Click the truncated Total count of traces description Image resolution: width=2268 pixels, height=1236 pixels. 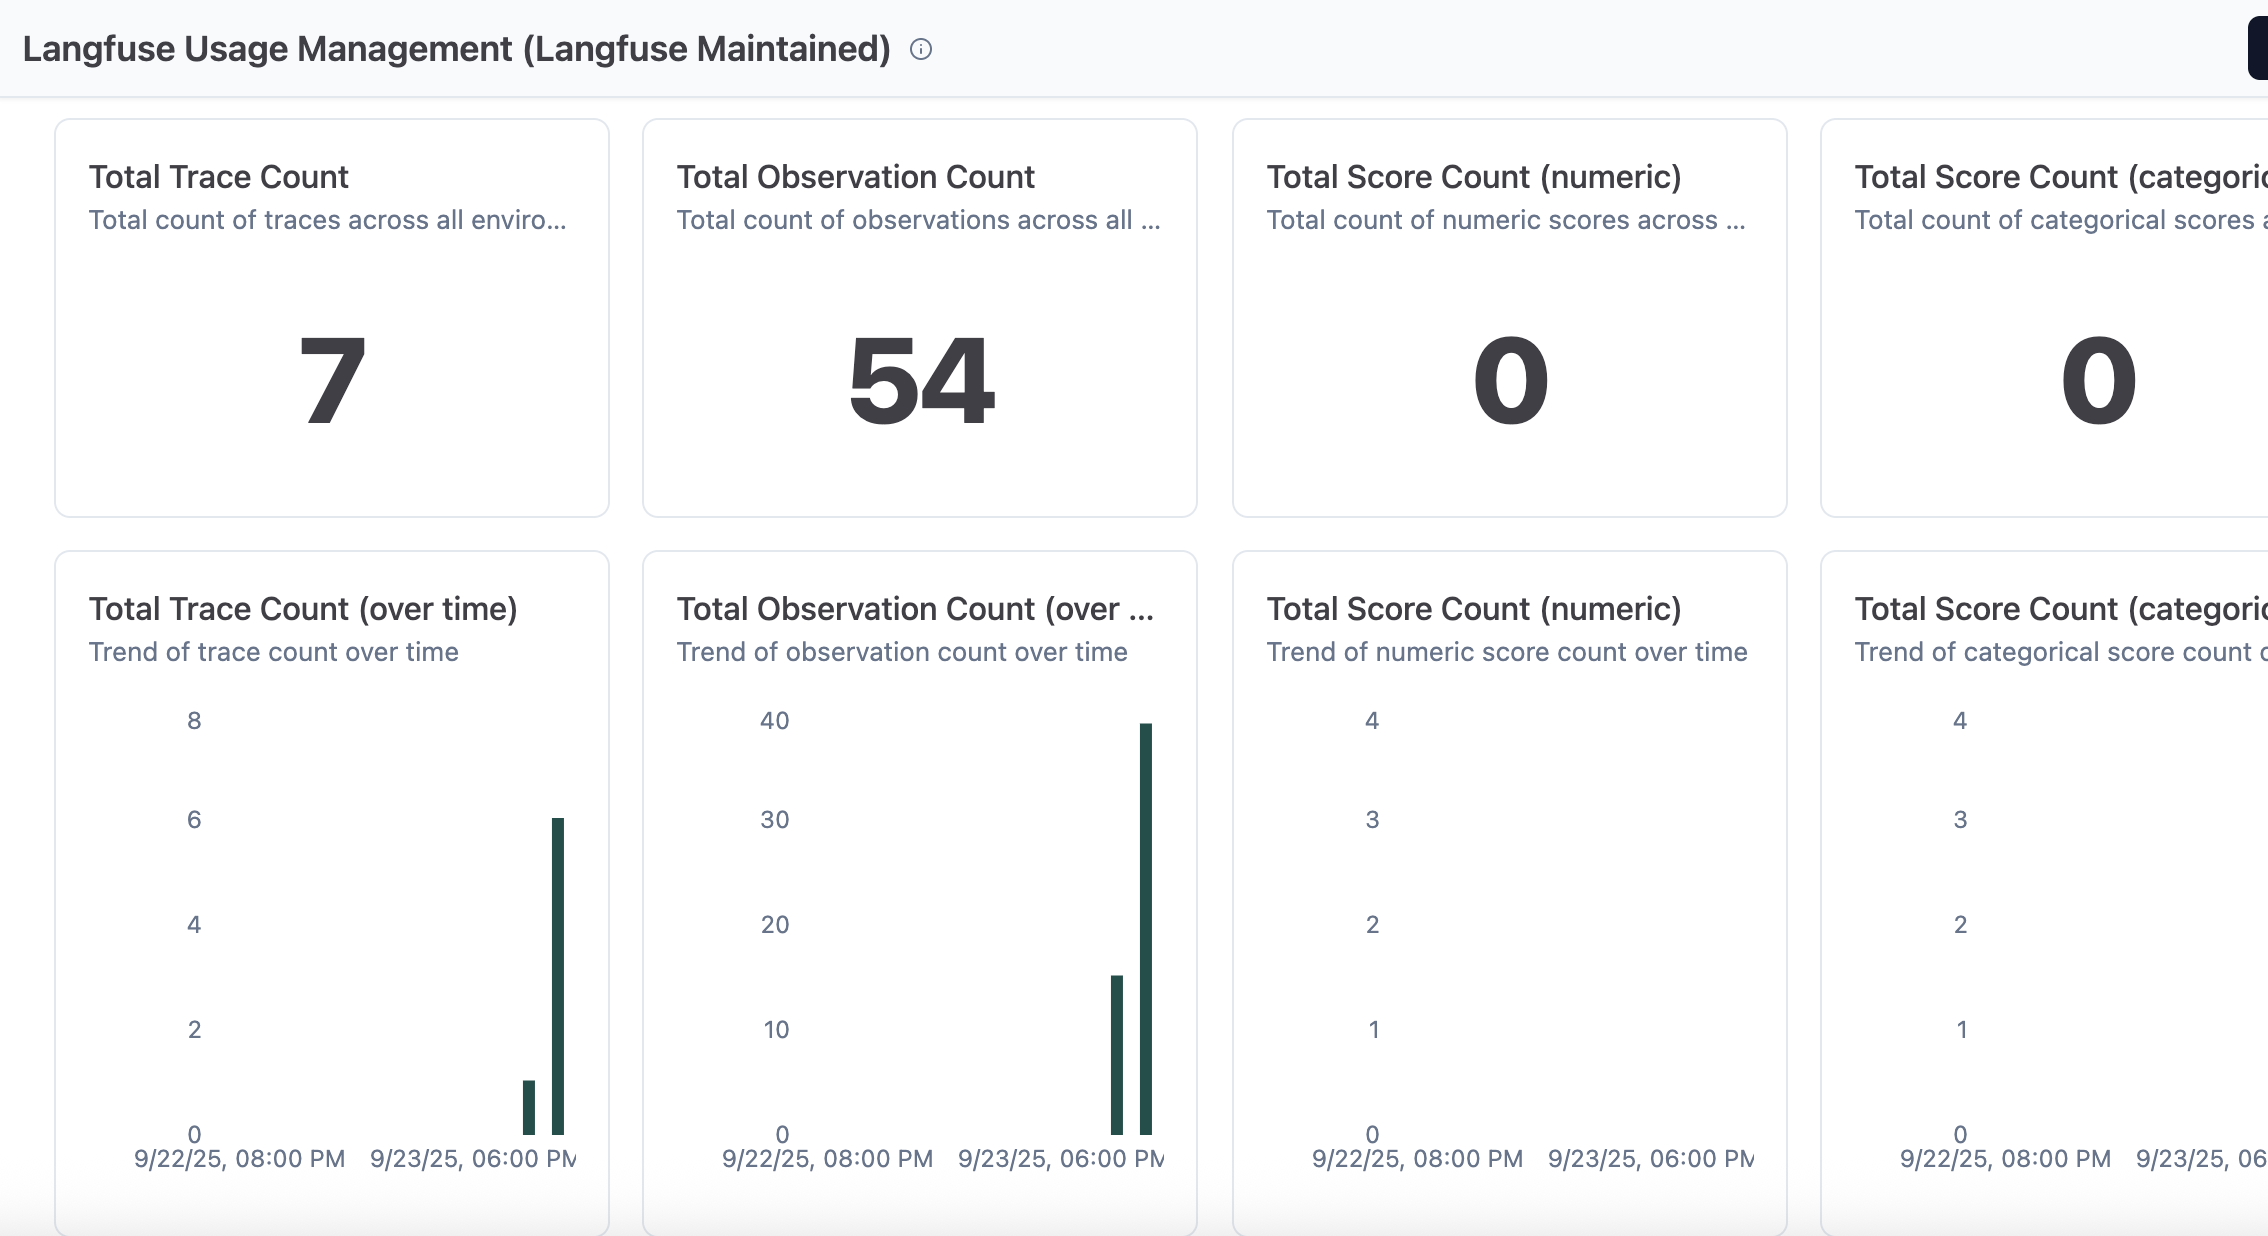pyautogui.click(x=327, y=220)
